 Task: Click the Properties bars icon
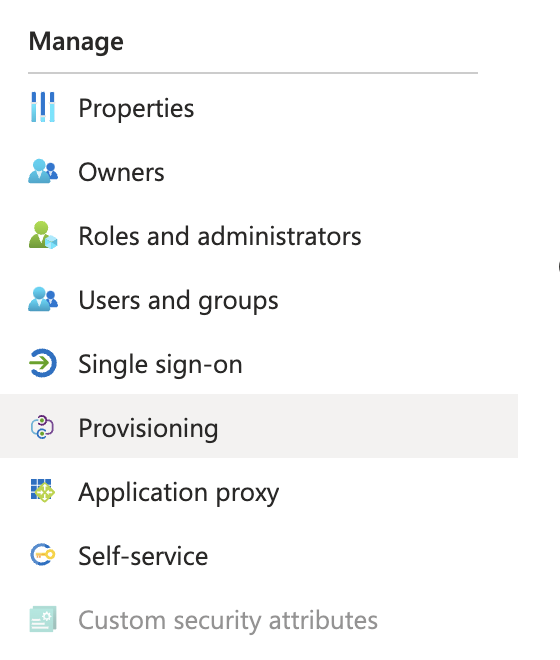coord(43,107)
